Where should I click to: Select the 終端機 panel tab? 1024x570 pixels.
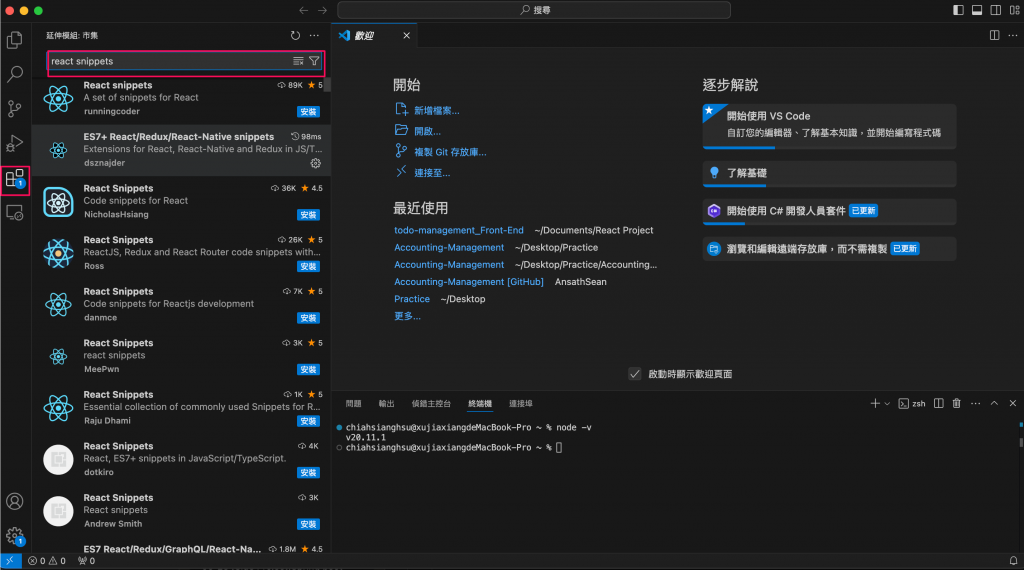coord(480,404)
